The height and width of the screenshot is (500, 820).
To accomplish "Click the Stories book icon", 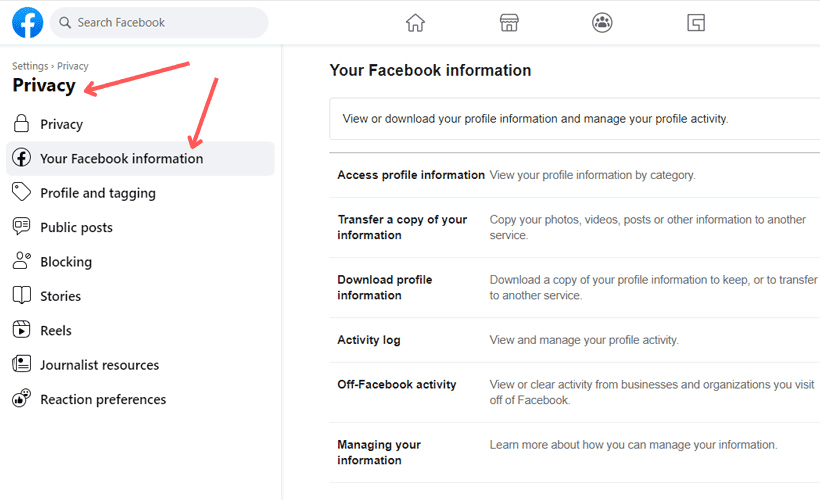I will click(22, 296).
